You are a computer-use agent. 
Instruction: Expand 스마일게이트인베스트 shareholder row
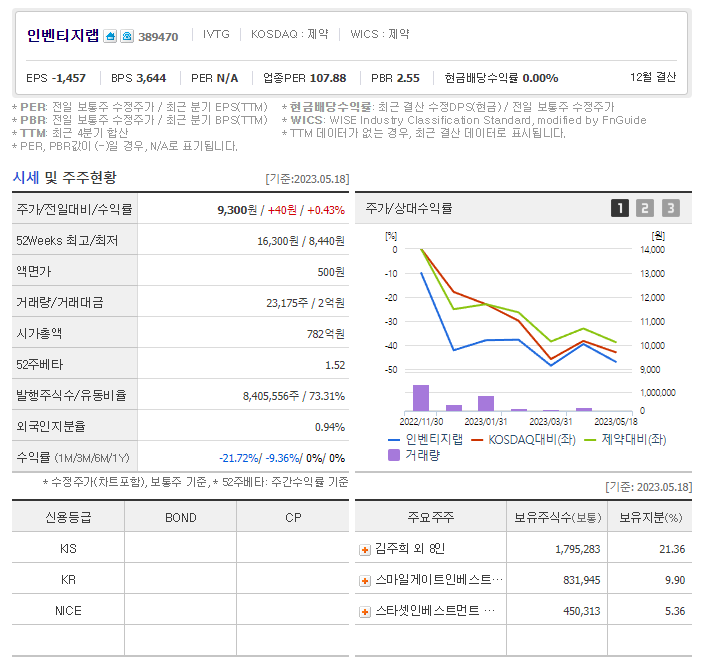(x=365, y=581)
